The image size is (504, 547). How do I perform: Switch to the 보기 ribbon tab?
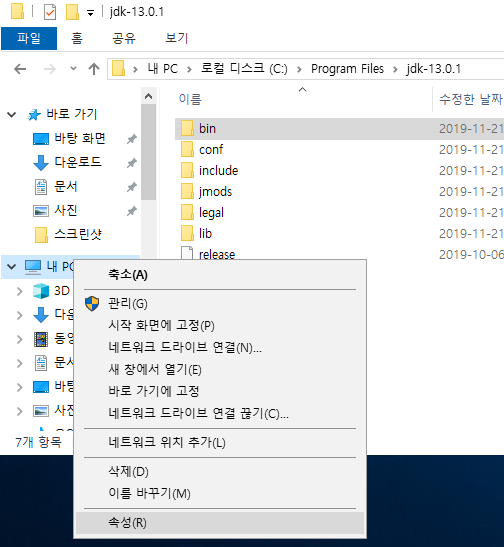176,38
